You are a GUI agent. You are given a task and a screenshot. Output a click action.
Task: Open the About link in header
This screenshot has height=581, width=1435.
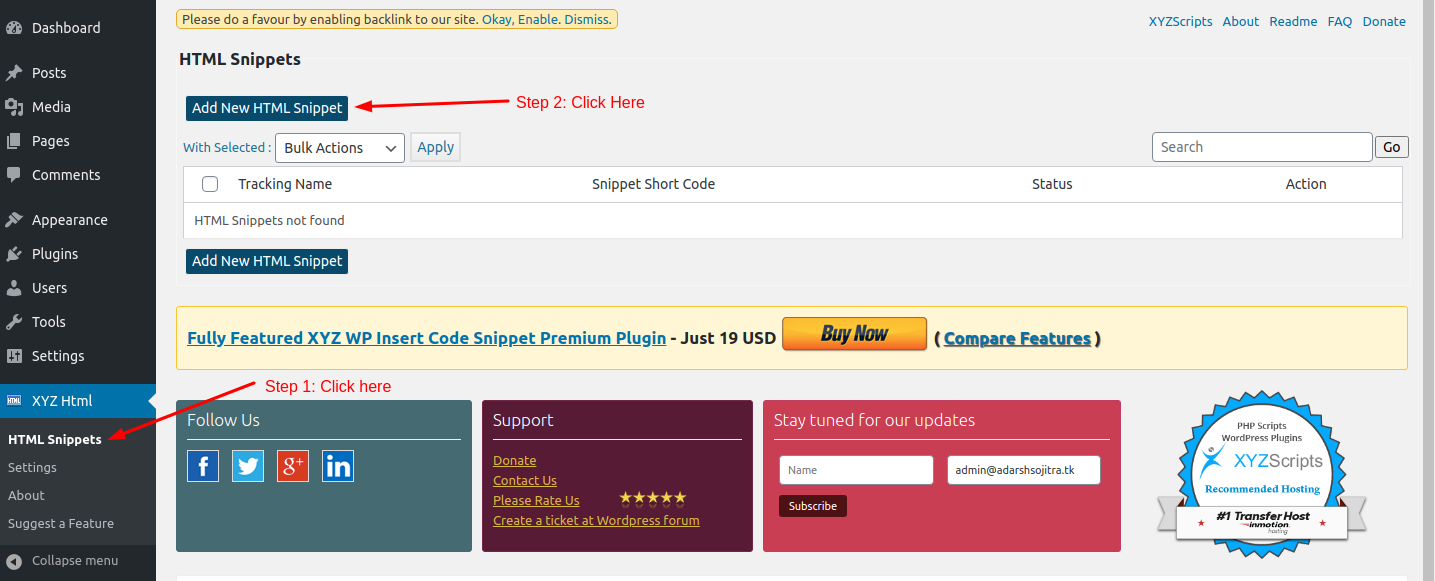click(x=1241, y=21)
